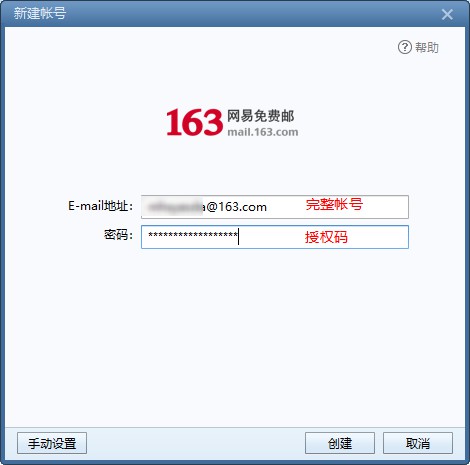Screen dimensions: 470x465
Task: Focus the 密码 password input field
Action: point(275,237)
